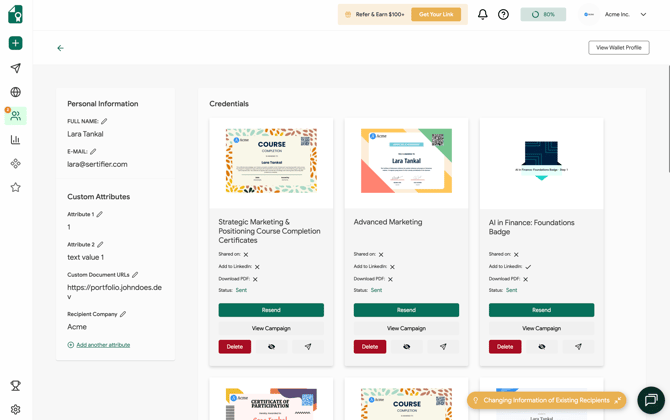Open the globe icon in the sidebar
Viewport: 670px width, 420px height.
[15, 92]
